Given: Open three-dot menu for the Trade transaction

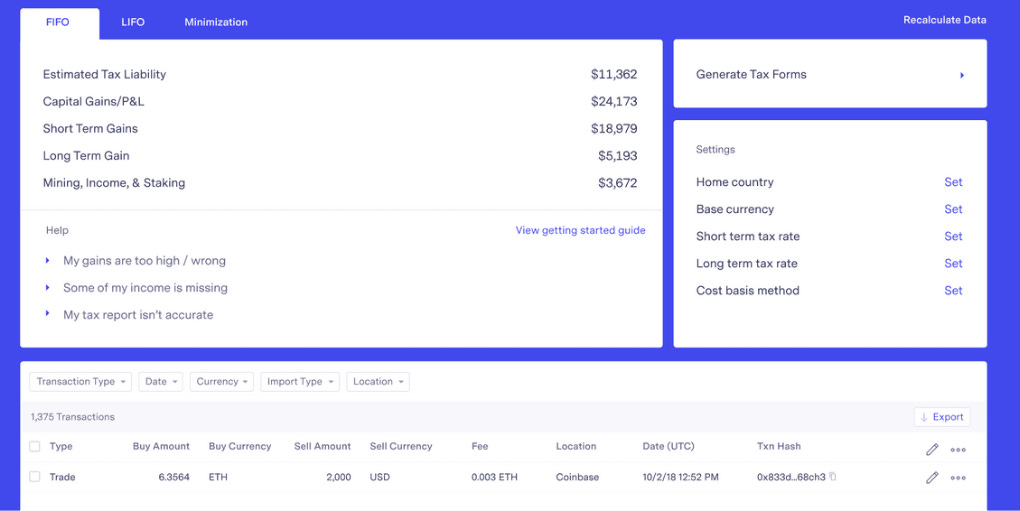Looking at the screenshot, I should click(958, 478).
